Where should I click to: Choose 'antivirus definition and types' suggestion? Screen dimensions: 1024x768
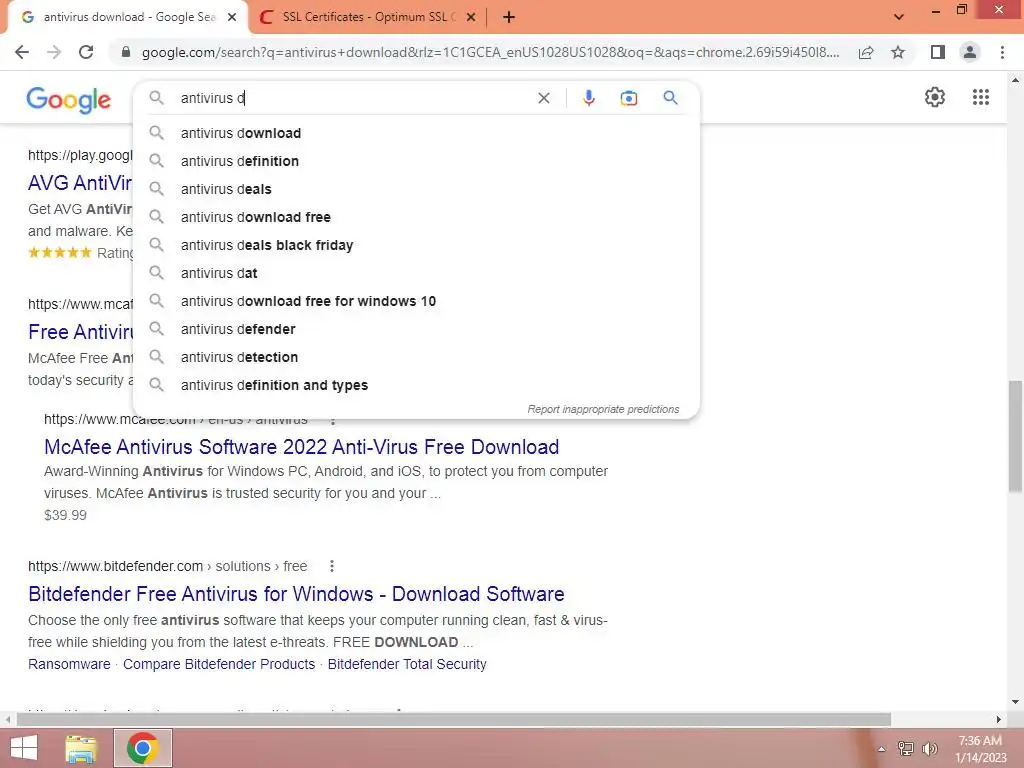(416, 386)
